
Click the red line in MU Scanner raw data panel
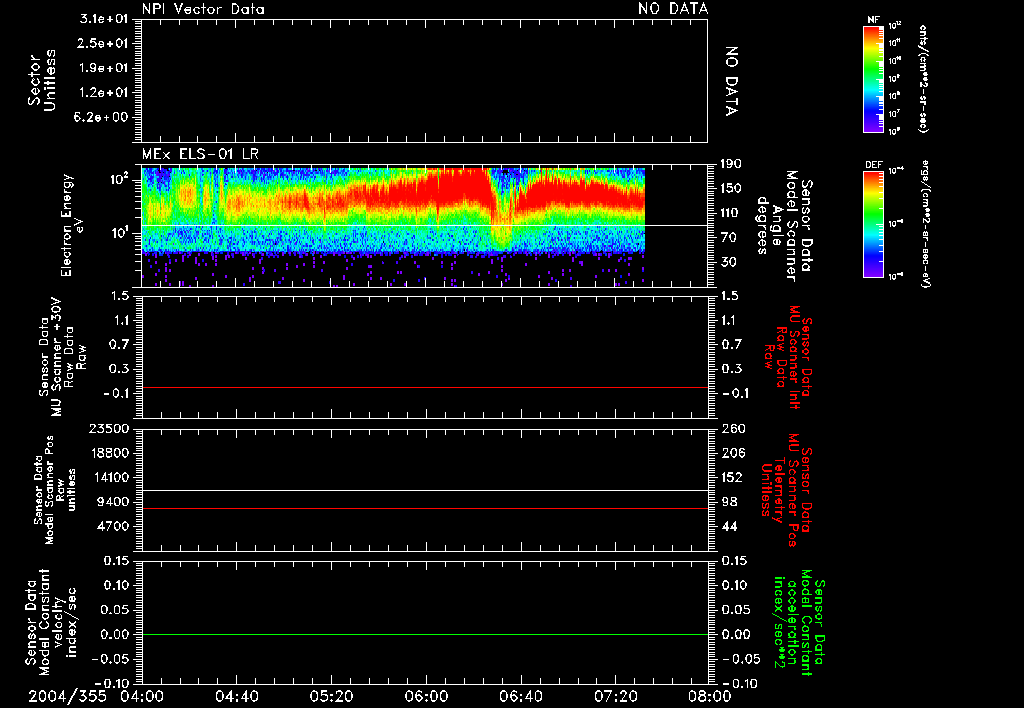[424, 387]
